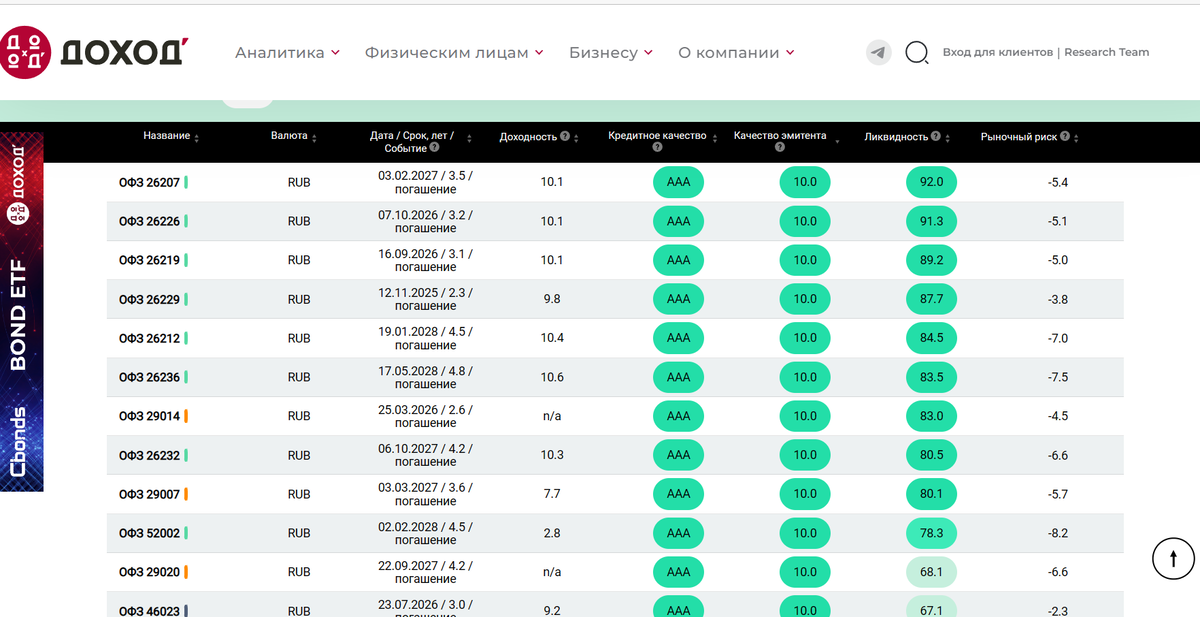
Task: Click liquidity badge 87.7
Action: click(x=931, y=299)
